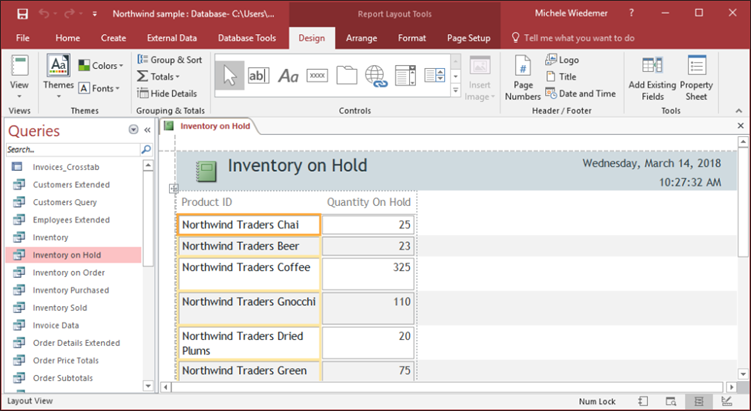Choose the Text Box control

click(259, 76)
